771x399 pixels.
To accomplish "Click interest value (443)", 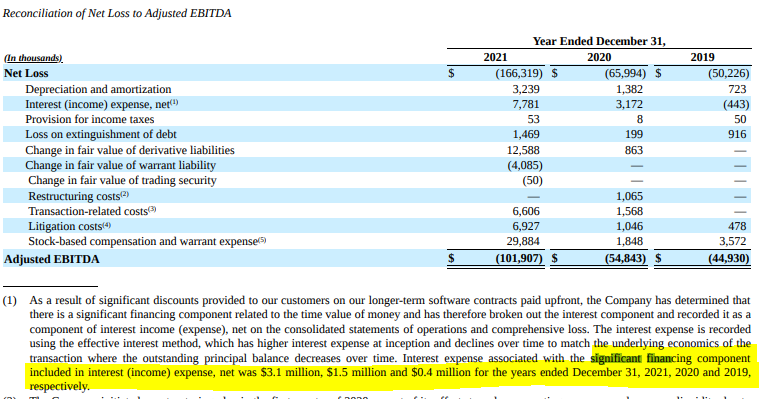I will point(736,104).
